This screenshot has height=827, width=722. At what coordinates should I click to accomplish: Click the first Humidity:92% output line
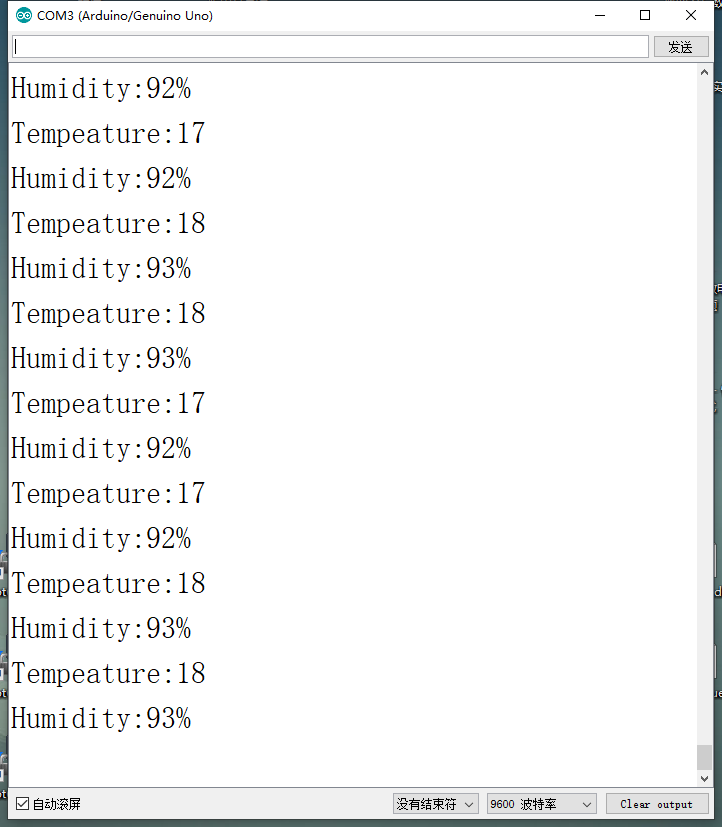click(101, 88)
